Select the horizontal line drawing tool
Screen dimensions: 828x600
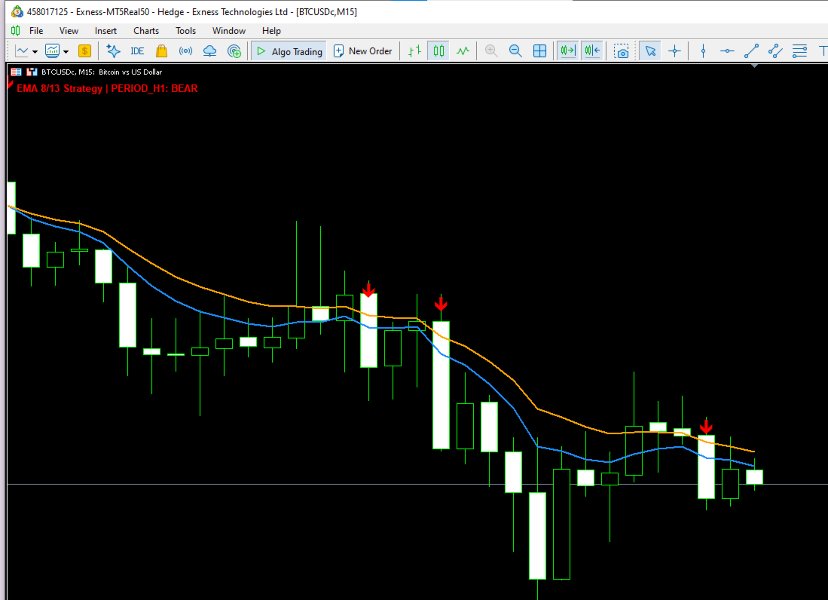(x=727, y=51)
